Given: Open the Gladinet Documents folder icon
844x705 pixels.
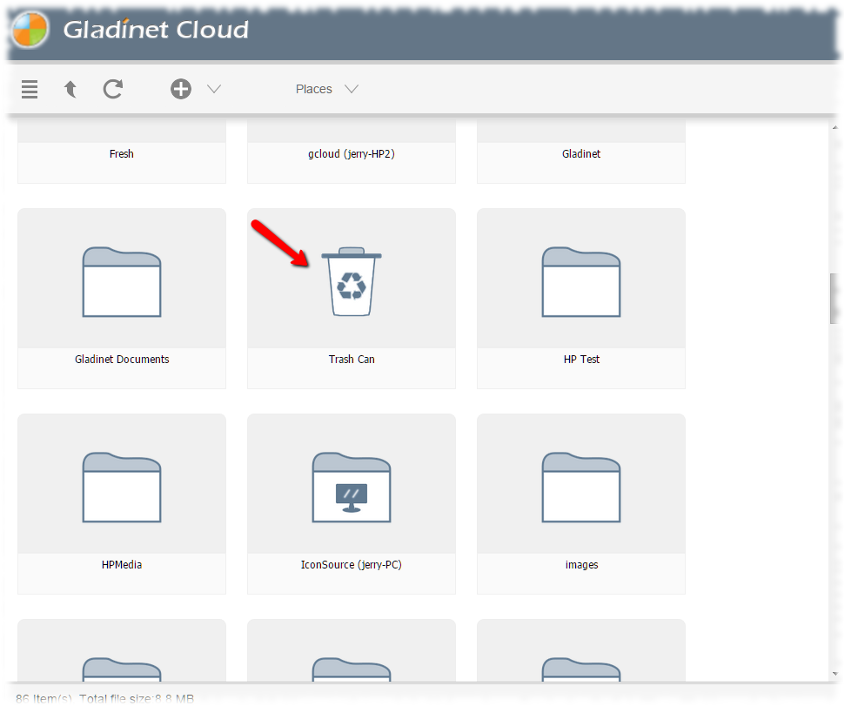Looking at the screenshot, I should (x=122, y=281).
